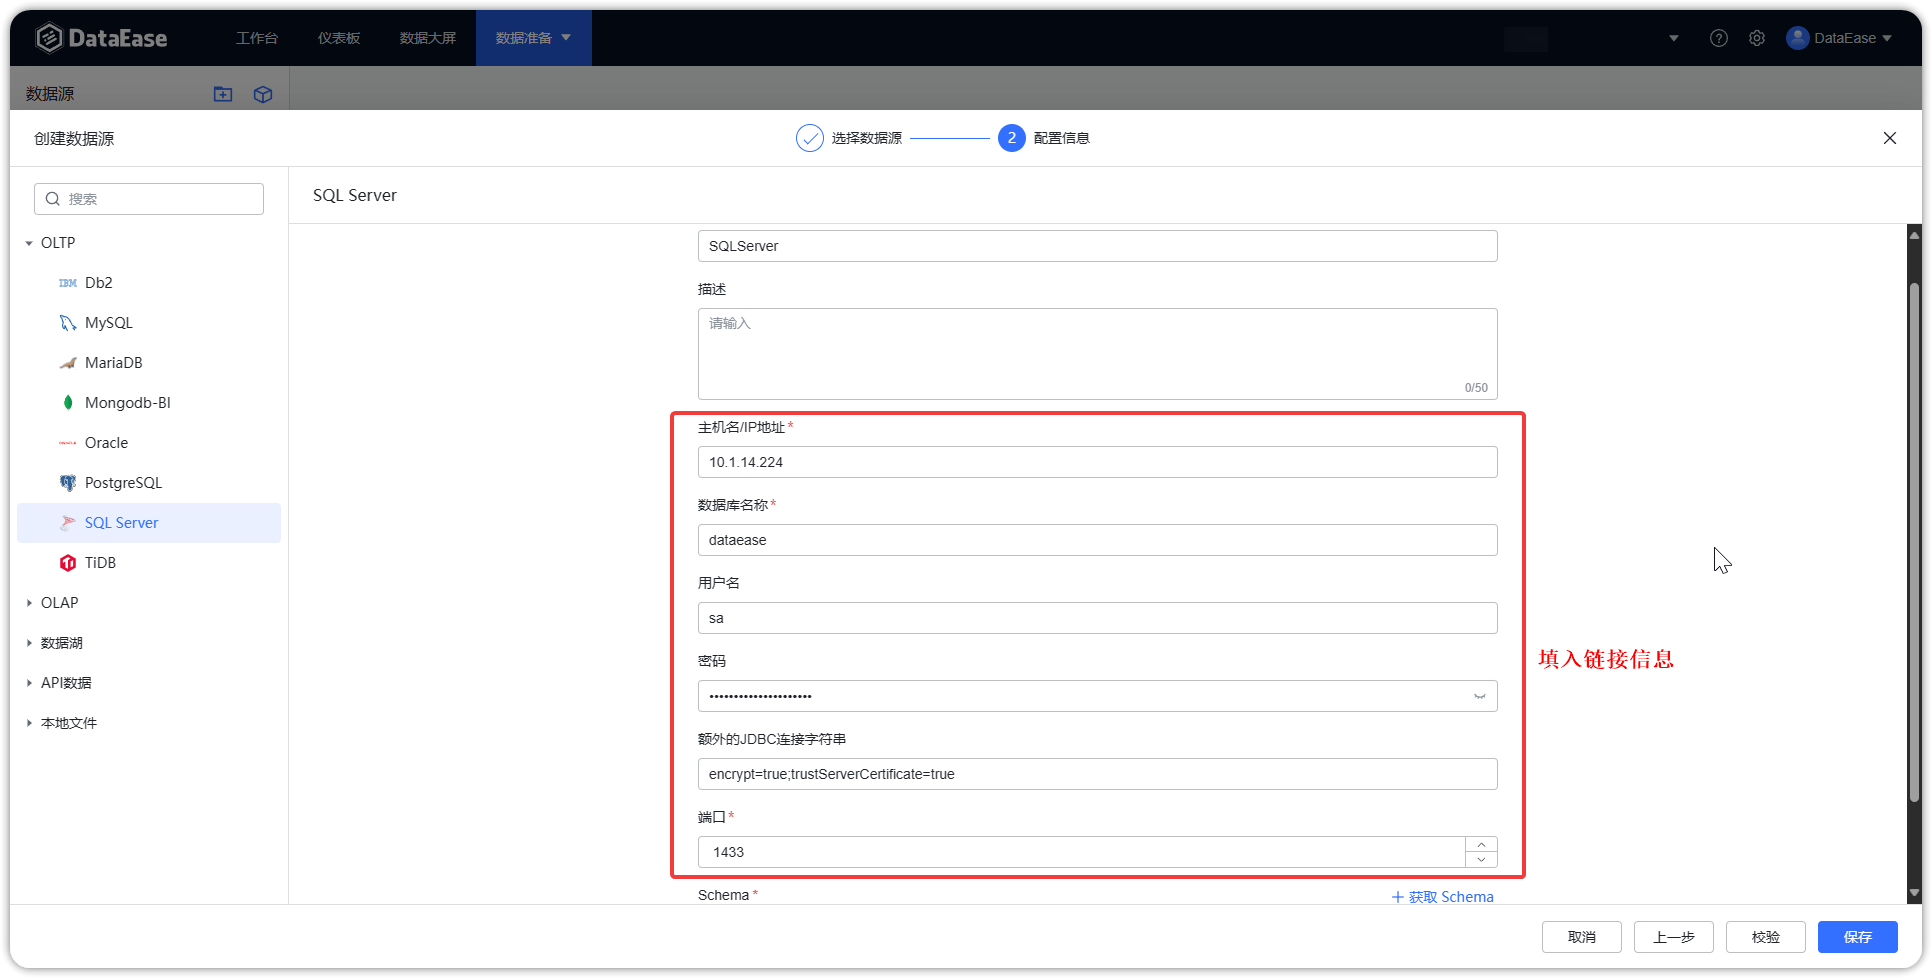Toggle password visibility in the 密码 field
Screen dimensions: 1932x978
tap(1479, 696)
